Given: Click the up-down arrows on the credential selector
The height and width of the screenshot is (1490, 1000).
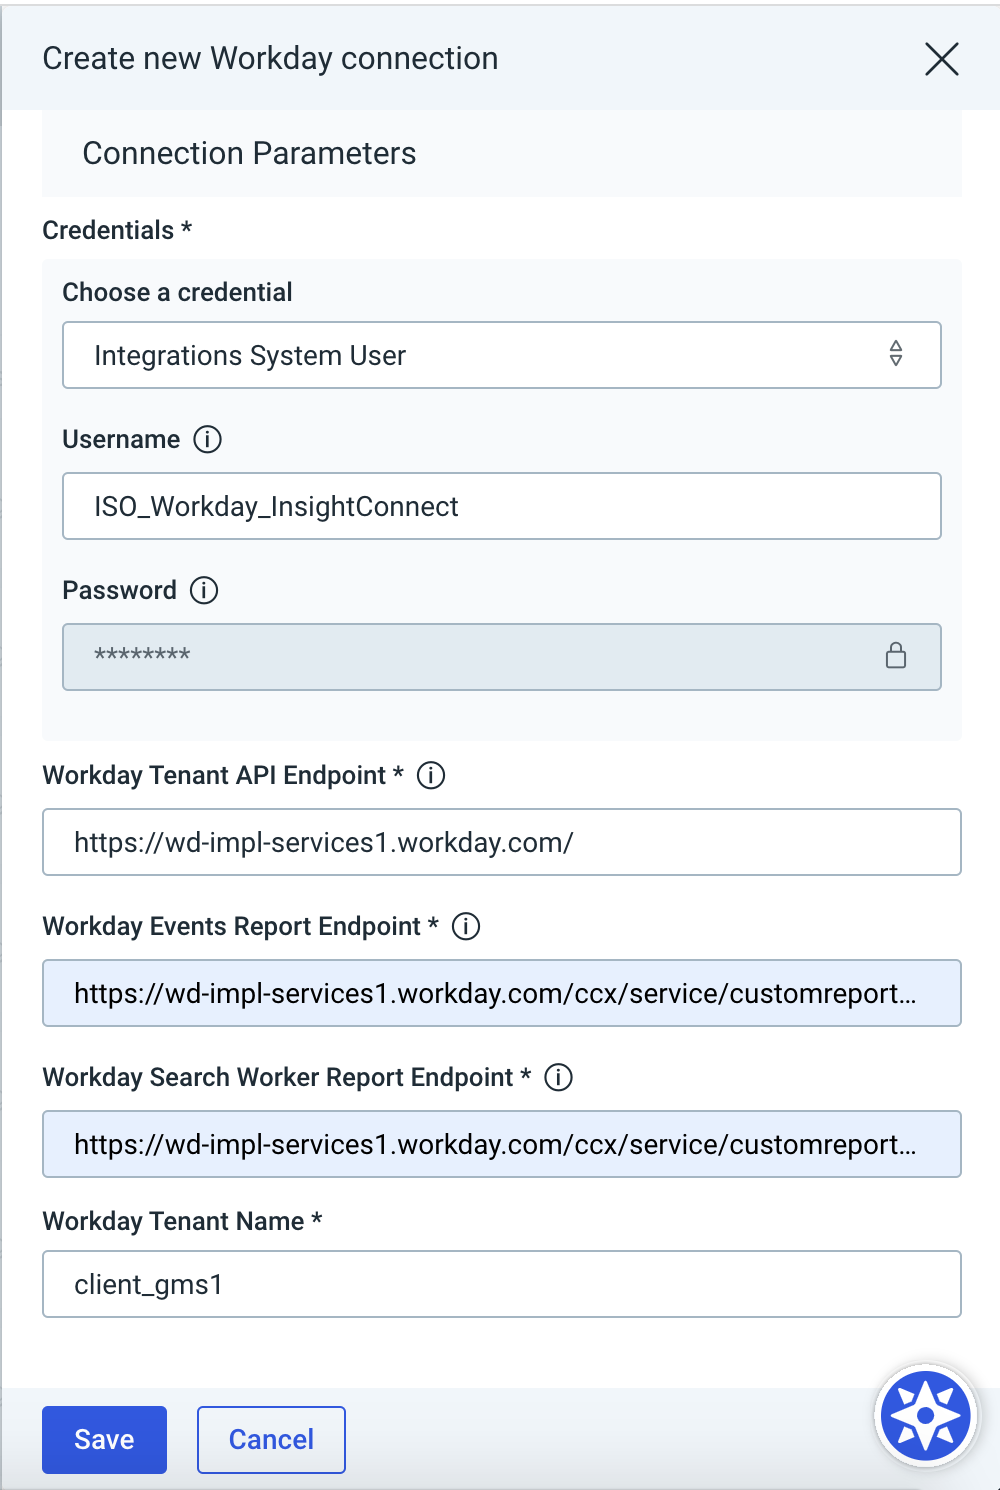Looking at the screenshot, I should tap(895, 353).
